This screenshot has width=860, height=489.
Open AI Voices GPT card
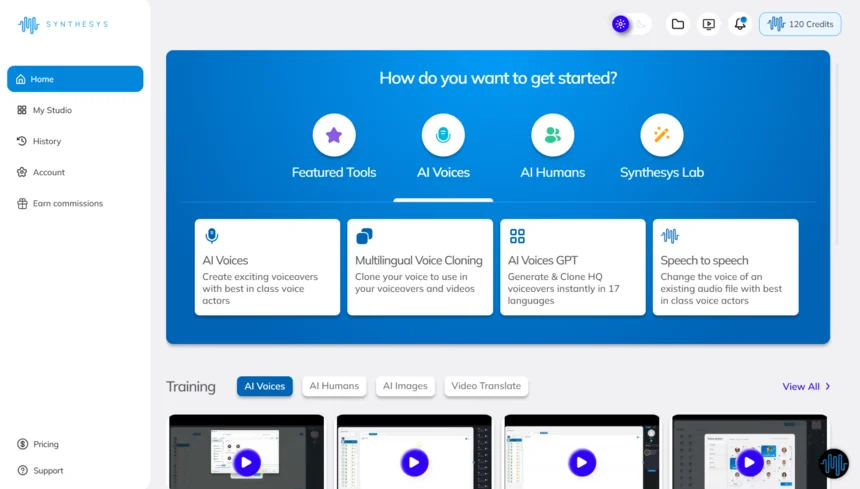(x=573, y=267)
